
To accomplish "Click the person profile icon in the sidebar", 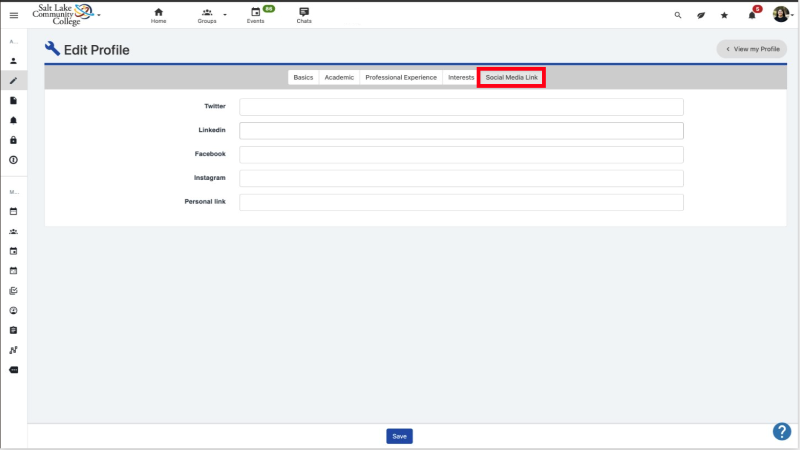I will (14, 61).
